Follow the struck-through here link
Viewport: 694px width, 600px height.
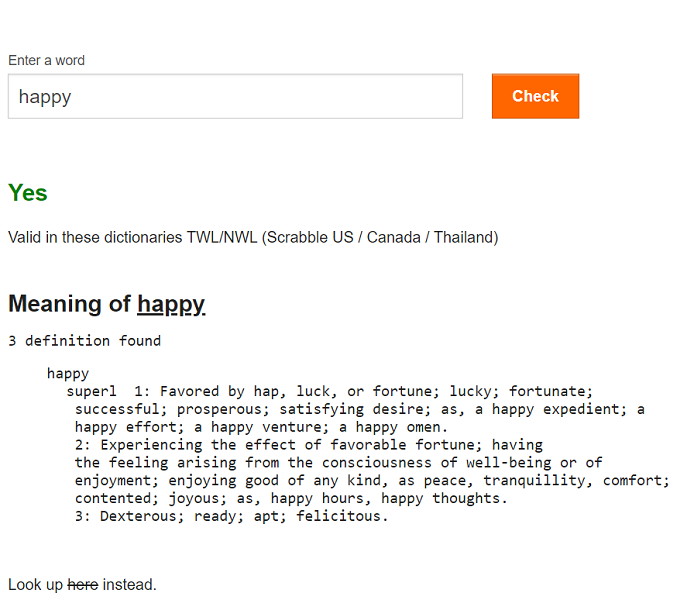[83, 585]
